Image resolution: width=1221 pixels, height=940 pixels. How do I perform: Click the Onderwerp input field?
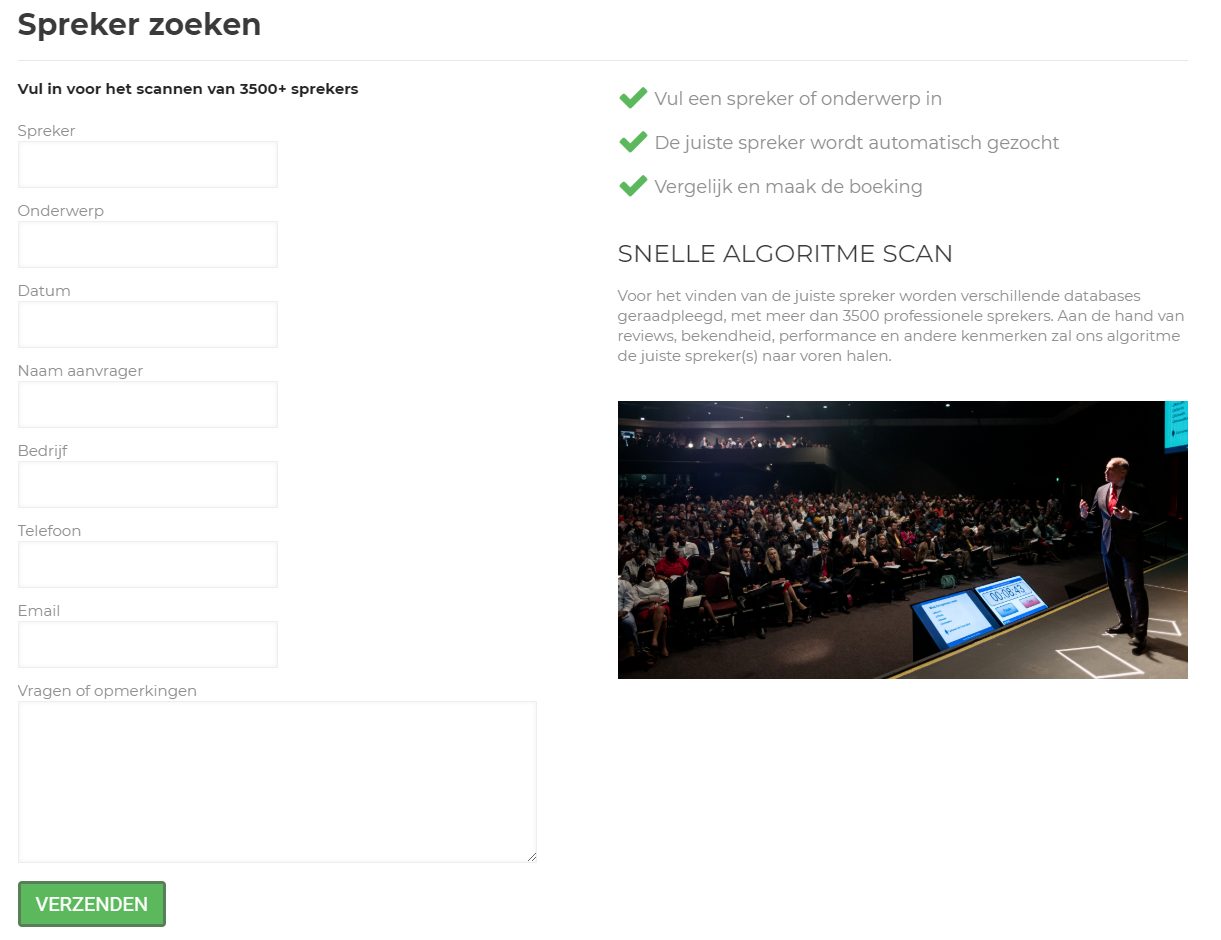click(147, 244)
